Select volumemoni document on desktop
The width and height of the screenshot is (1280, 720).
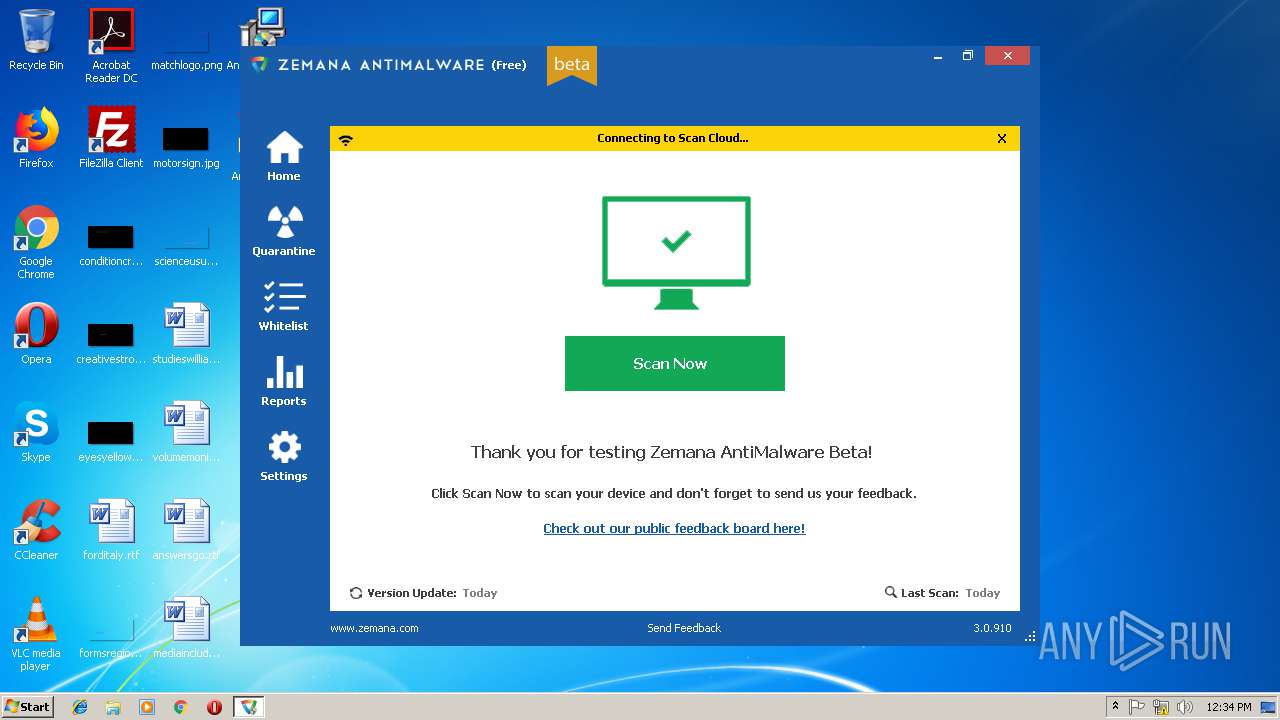point(186,432)
